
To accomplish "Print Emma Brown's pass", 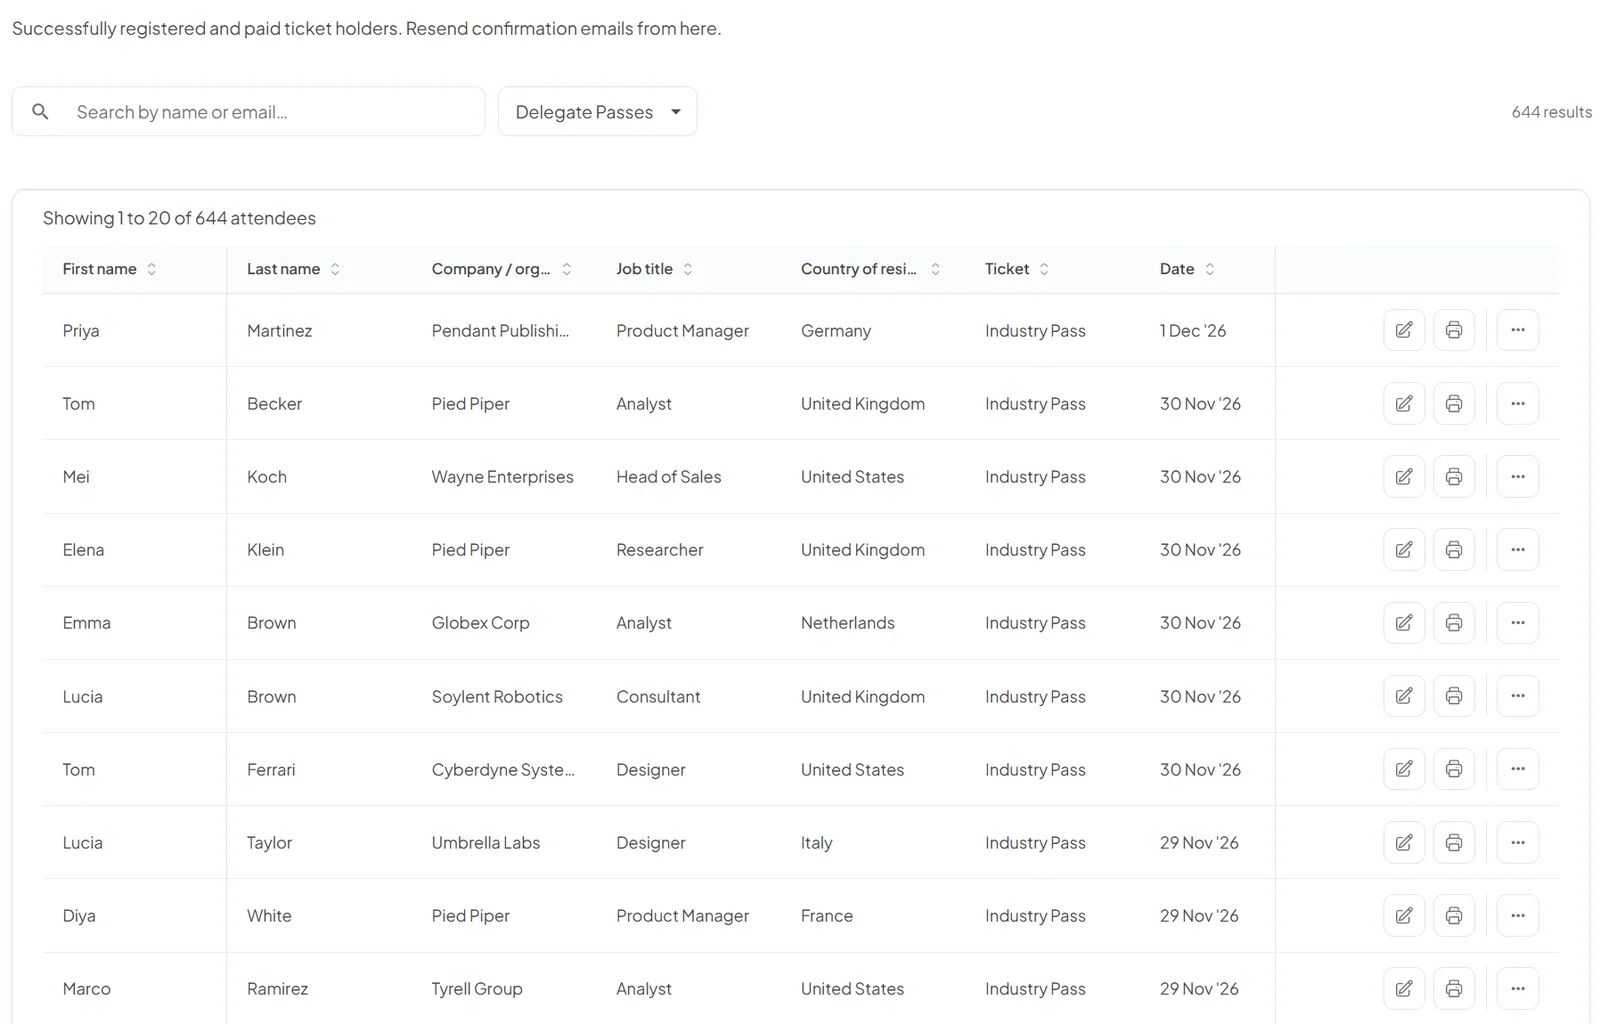I will pyautogui.click(x=1454, y=623).
